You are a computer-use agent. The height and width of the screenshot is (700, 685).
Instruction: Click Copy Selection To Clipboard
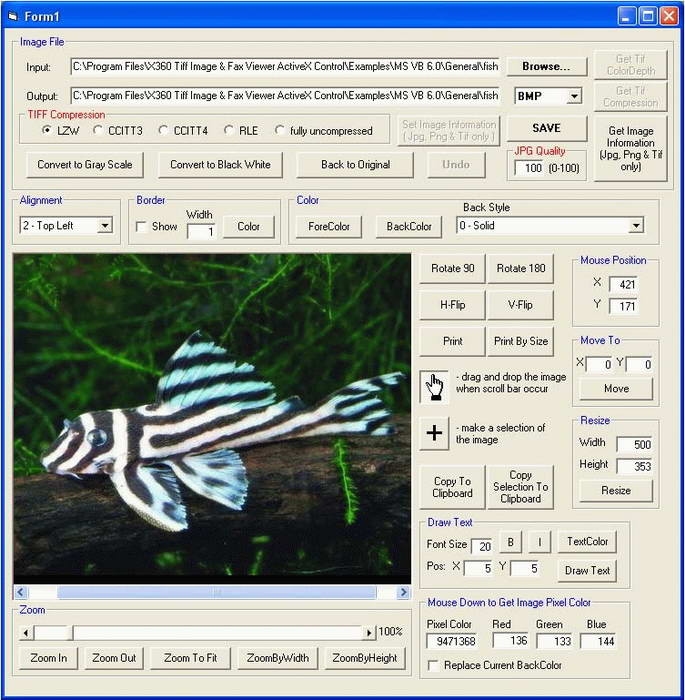(x=521, y=487)
